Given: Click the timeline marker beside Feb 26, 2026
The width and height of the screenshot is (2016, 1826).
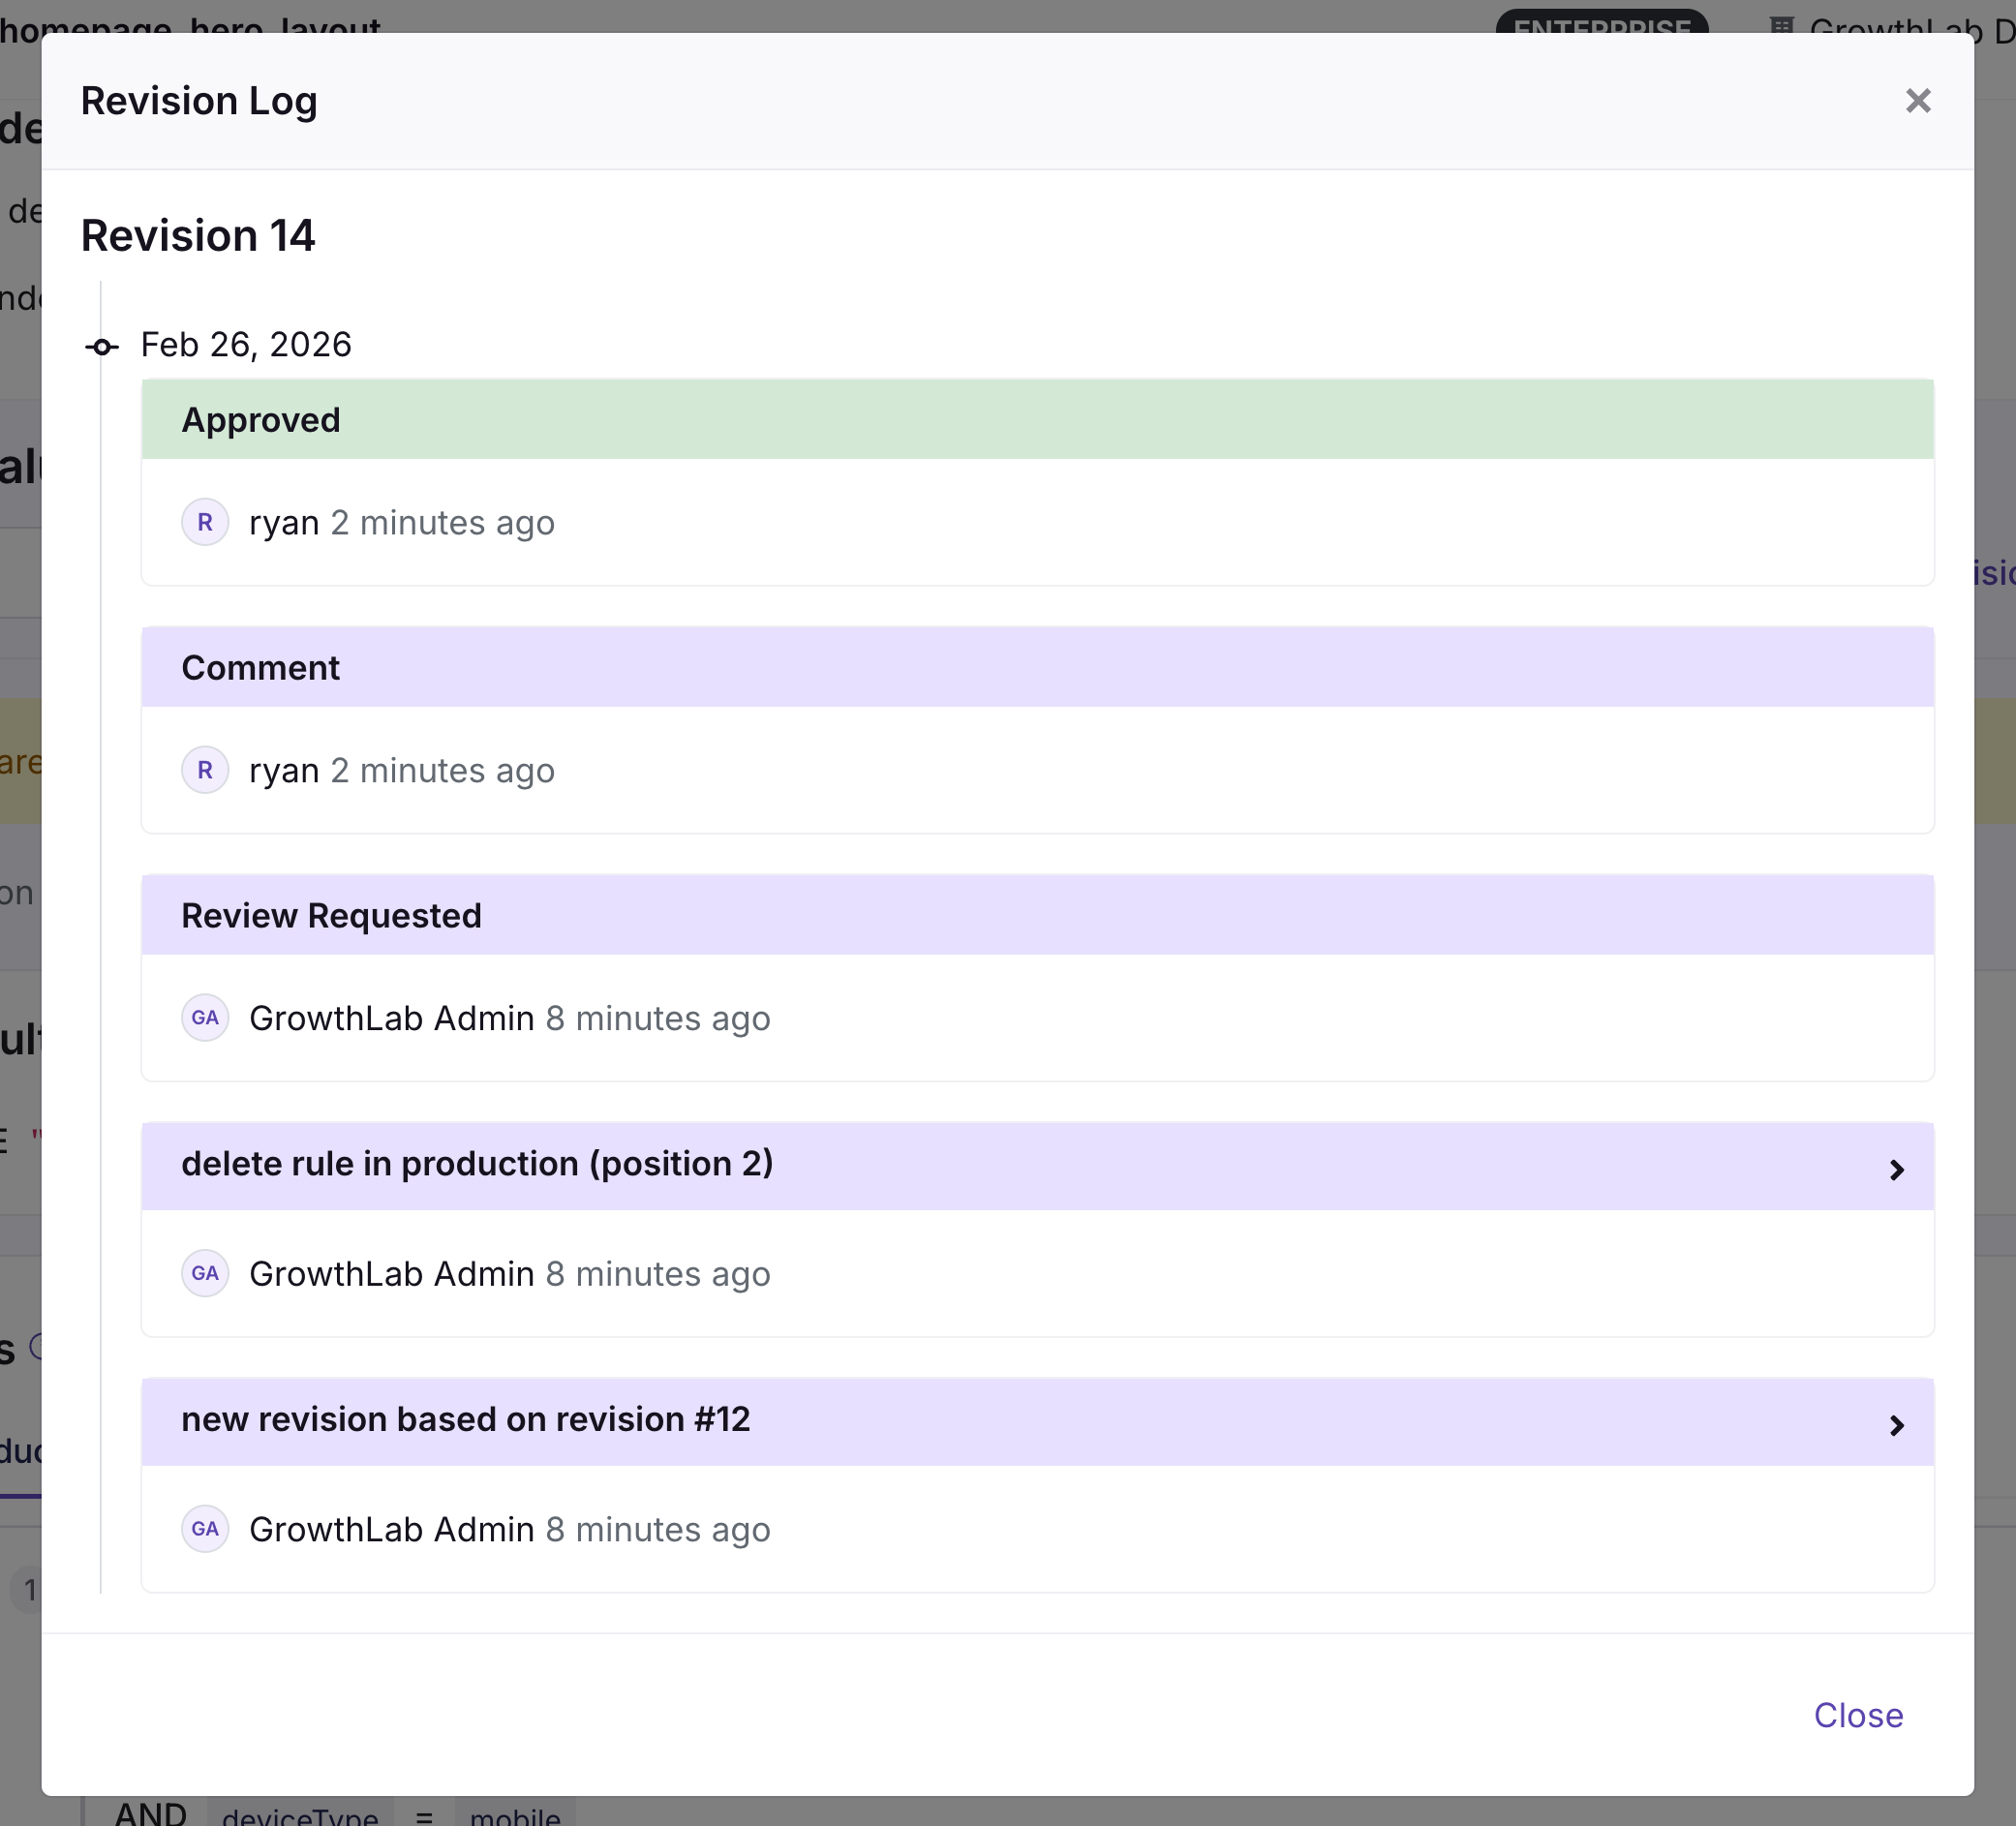Looking at the screenshot, I should [x=103, y=345].
